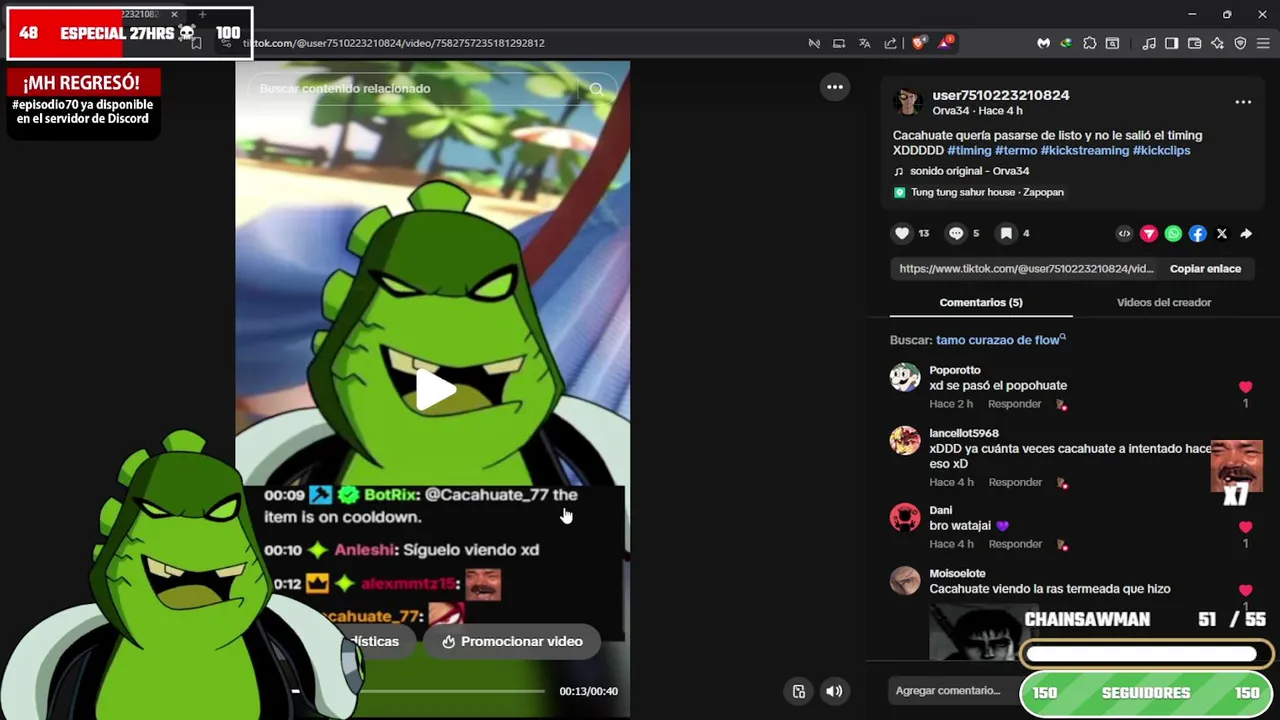This screenshot has width=1280, height=720.
Task: Reply to Dani's comment
Action: pos(1014,544)
